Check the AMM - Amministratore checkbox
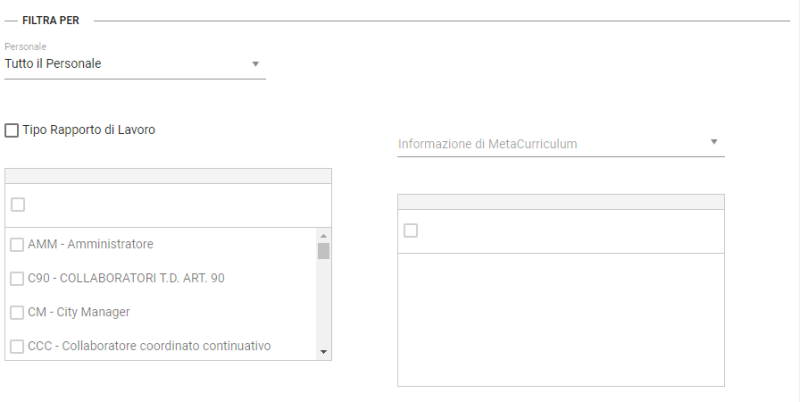Screen dimensions: 800x402 coord(17,244)
